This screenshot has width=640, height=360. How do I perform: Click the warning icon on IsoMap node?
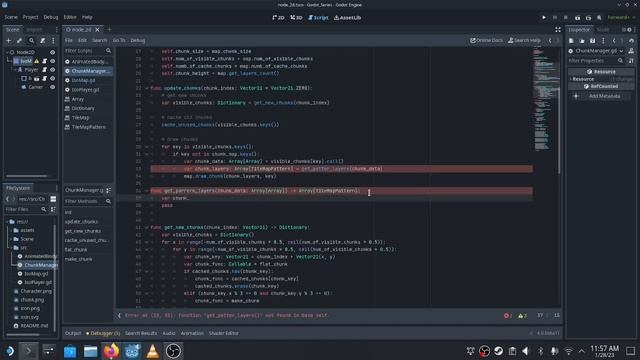37,61
